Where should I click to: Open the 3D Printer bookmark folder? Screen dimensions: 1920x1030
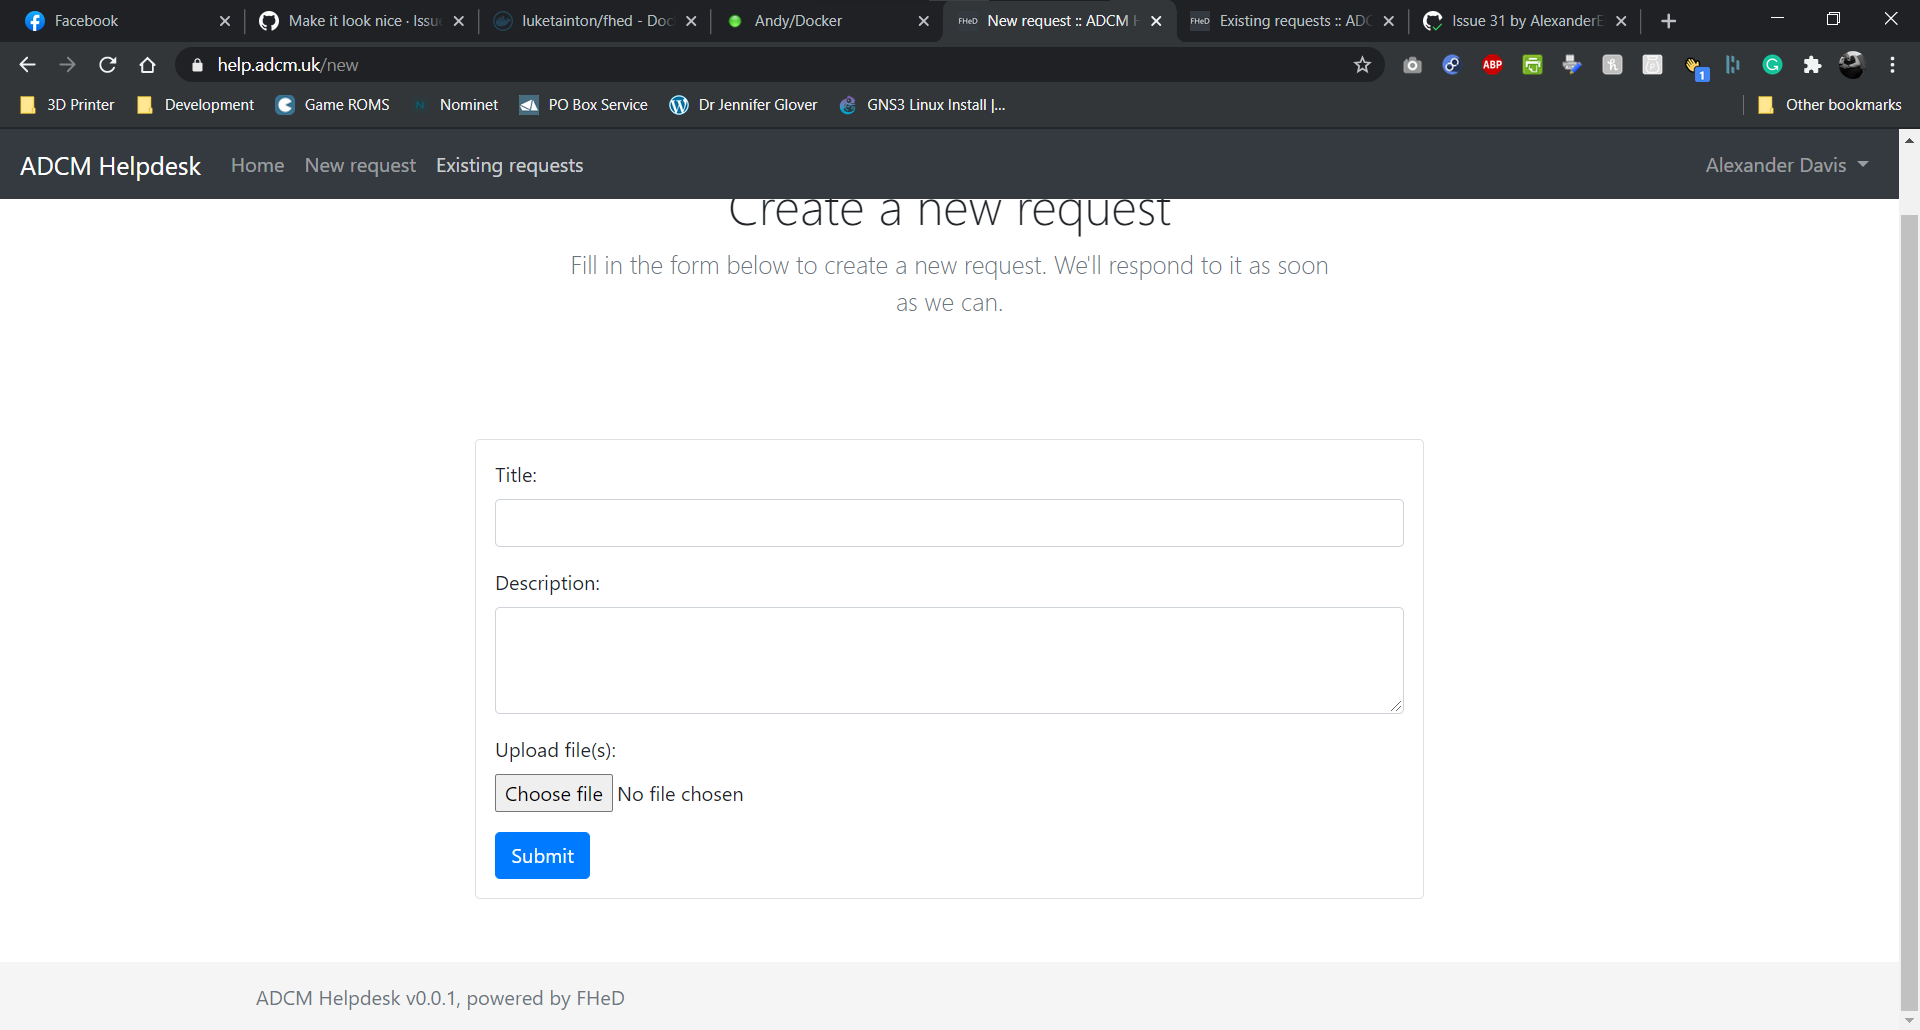tap(67, 105)
